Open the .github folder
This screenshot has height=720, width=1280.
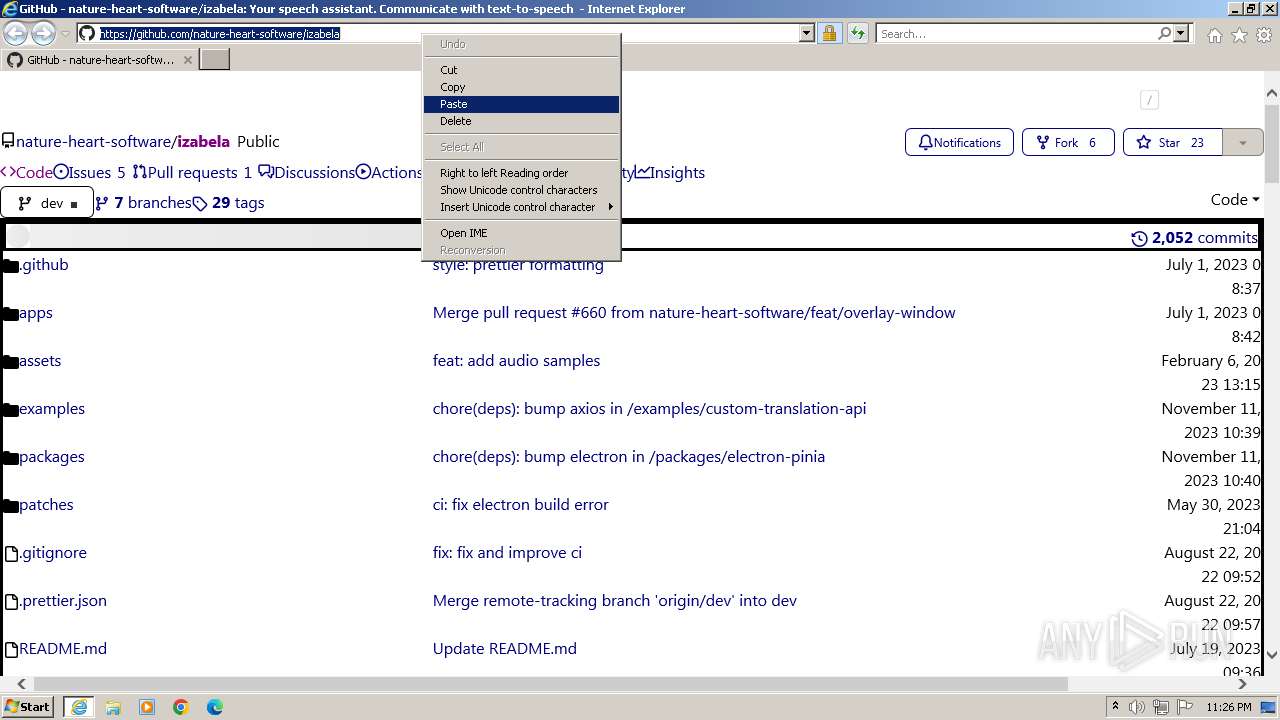coord(44,264)
